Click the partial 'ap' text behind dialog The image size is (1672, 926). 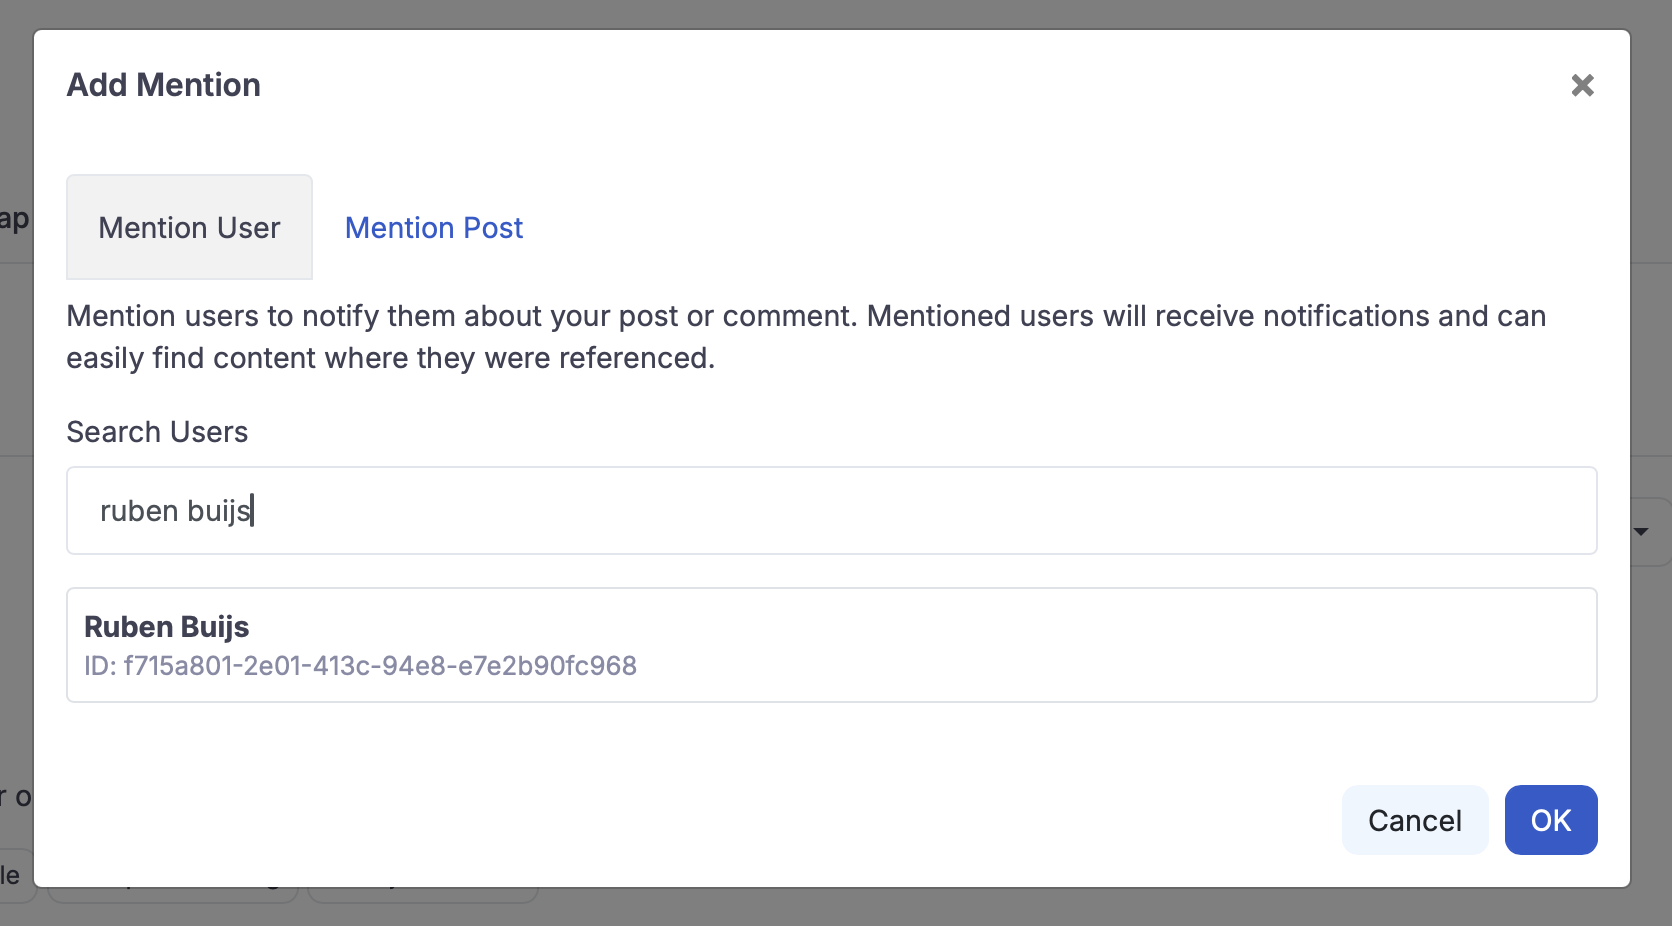(14, 218)
